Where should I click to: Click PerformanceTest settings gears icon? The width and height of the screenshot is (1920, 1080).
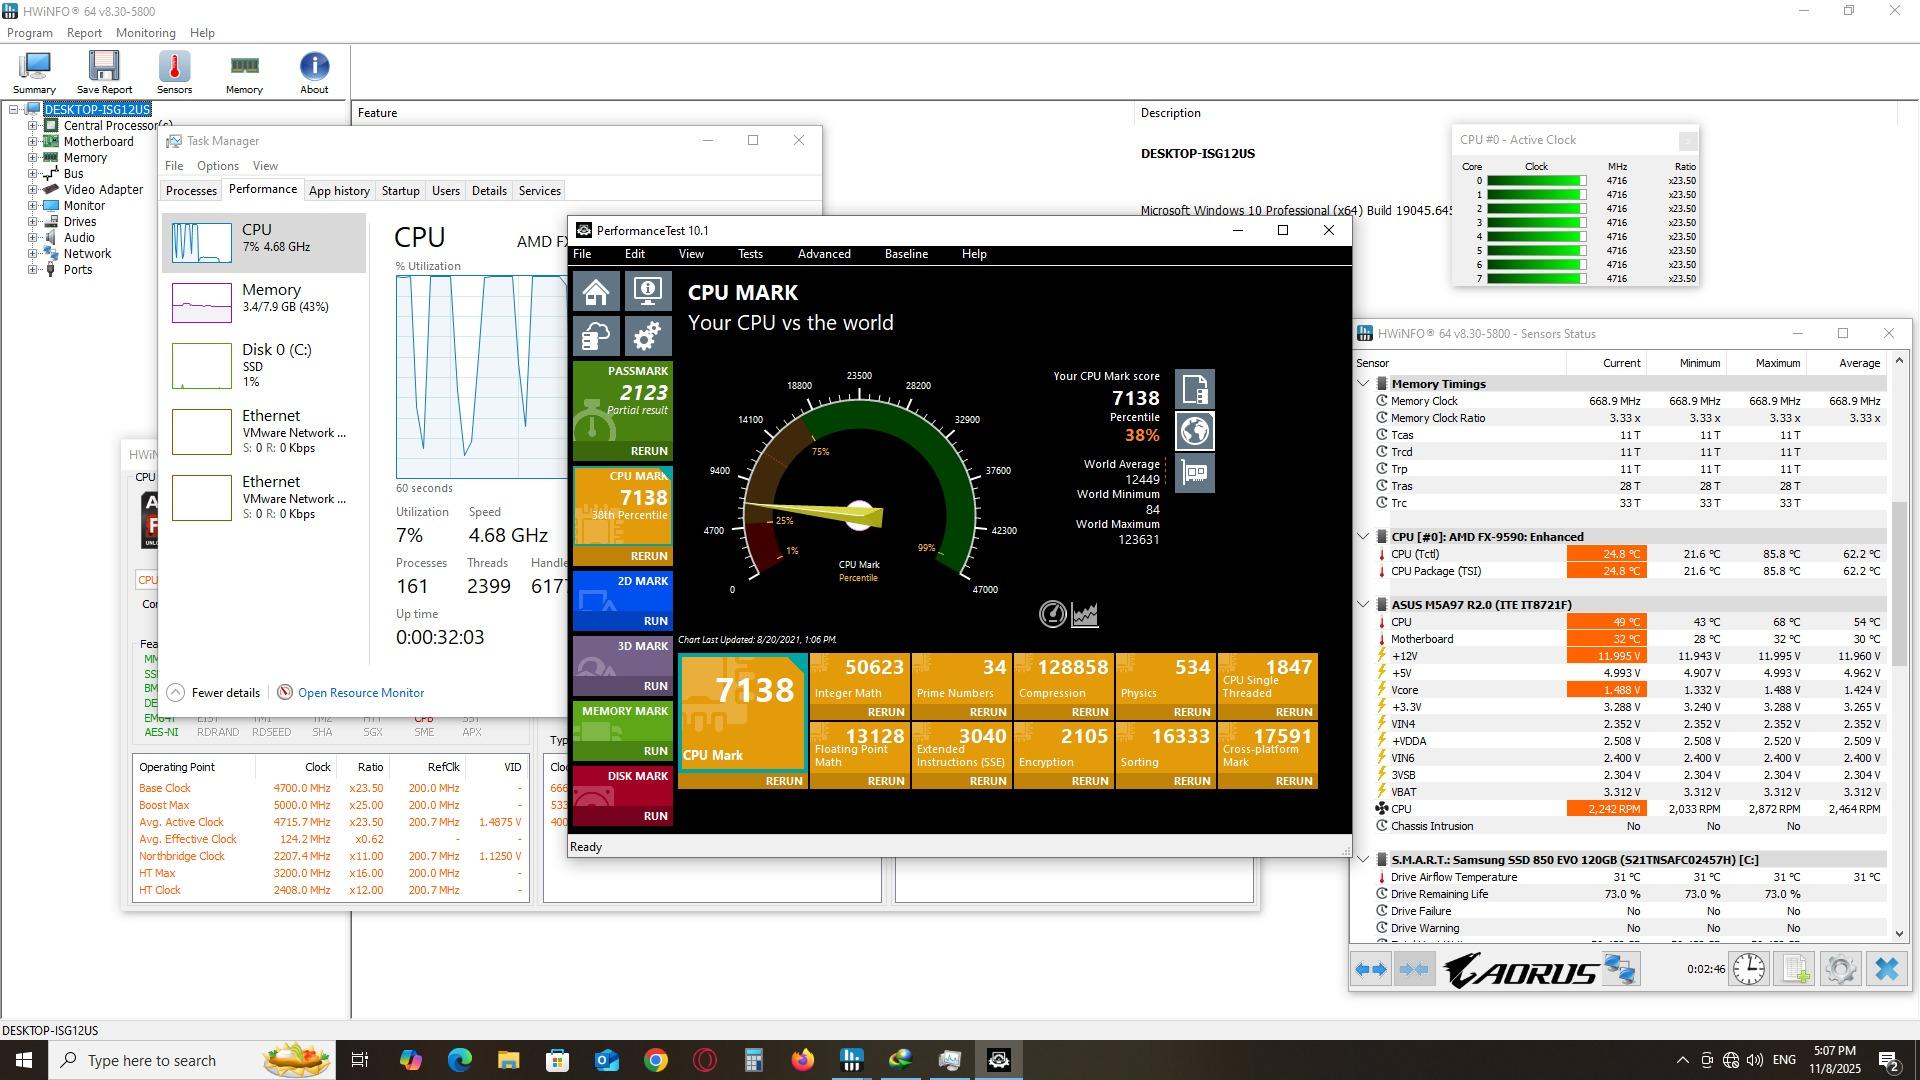click(647, 336)
